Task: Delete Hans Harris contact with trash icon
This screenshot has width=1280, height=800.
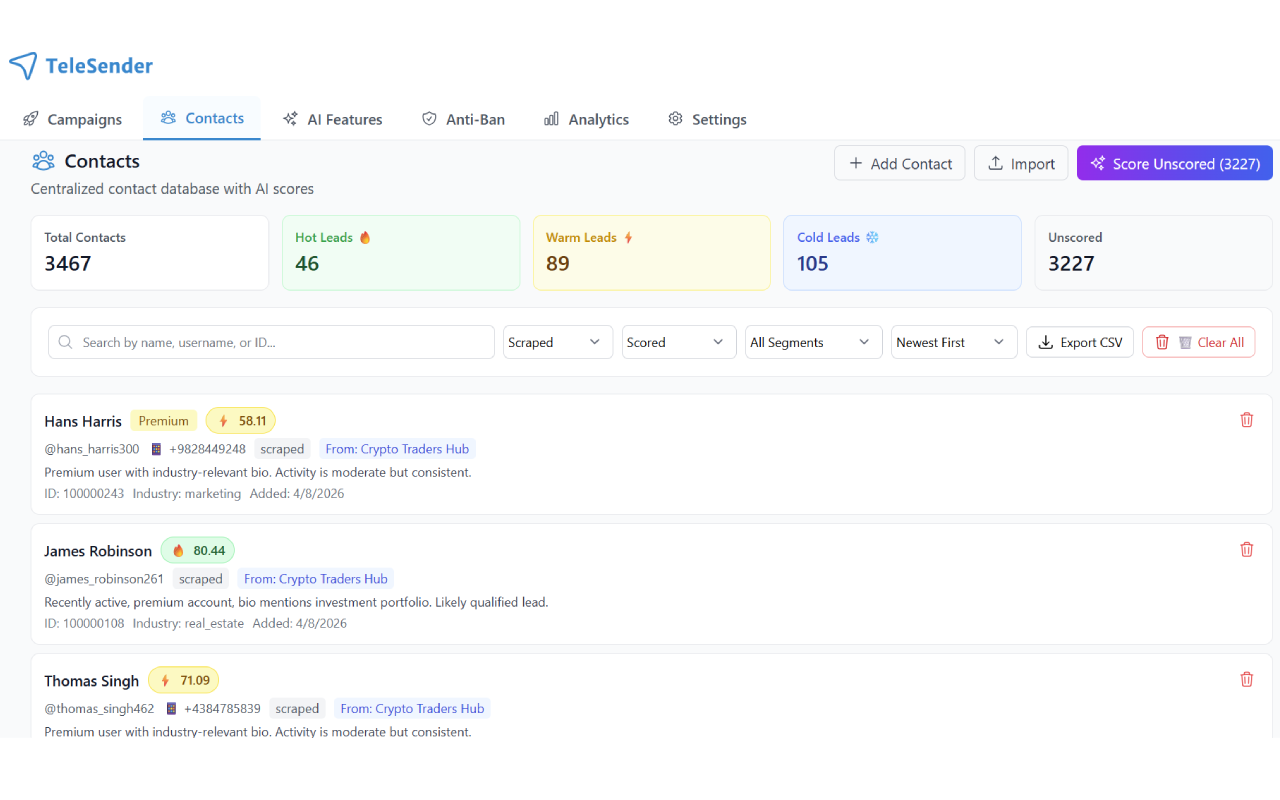Action: pos(1246,420)
